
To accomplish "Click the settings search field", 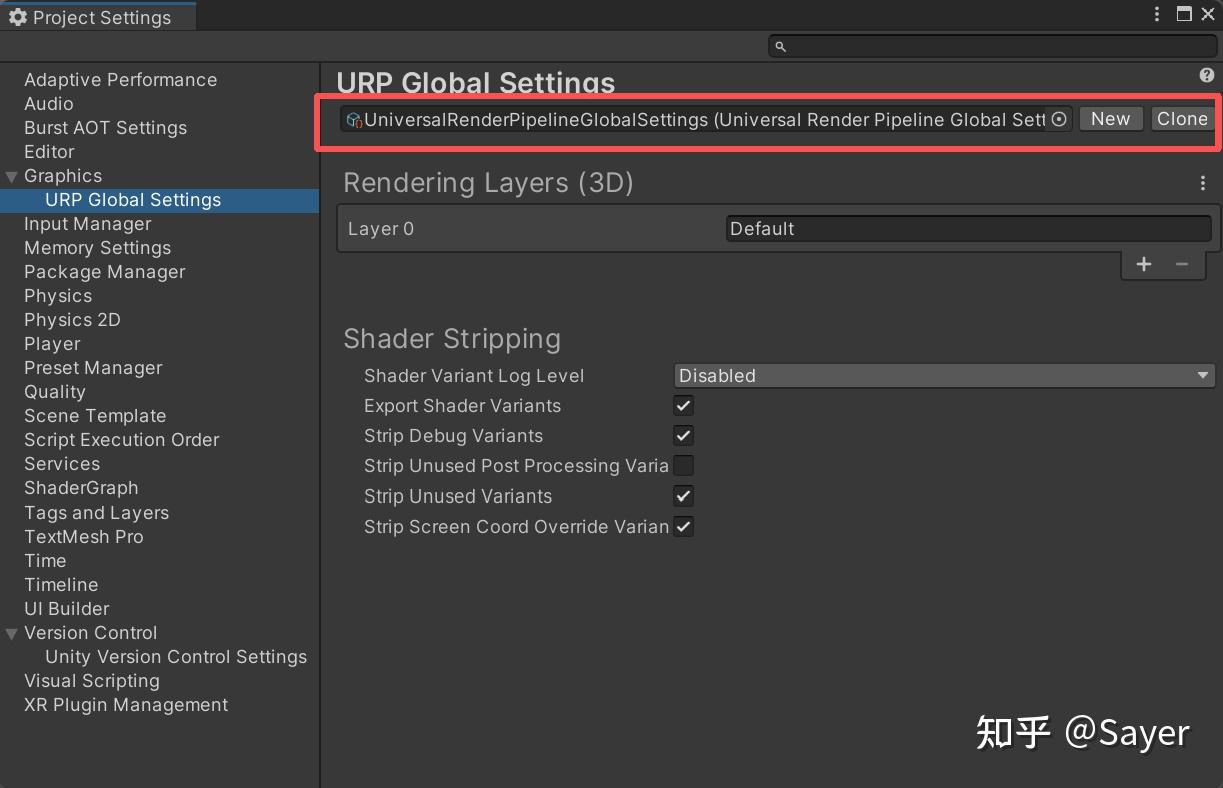I will click(993, 46).
